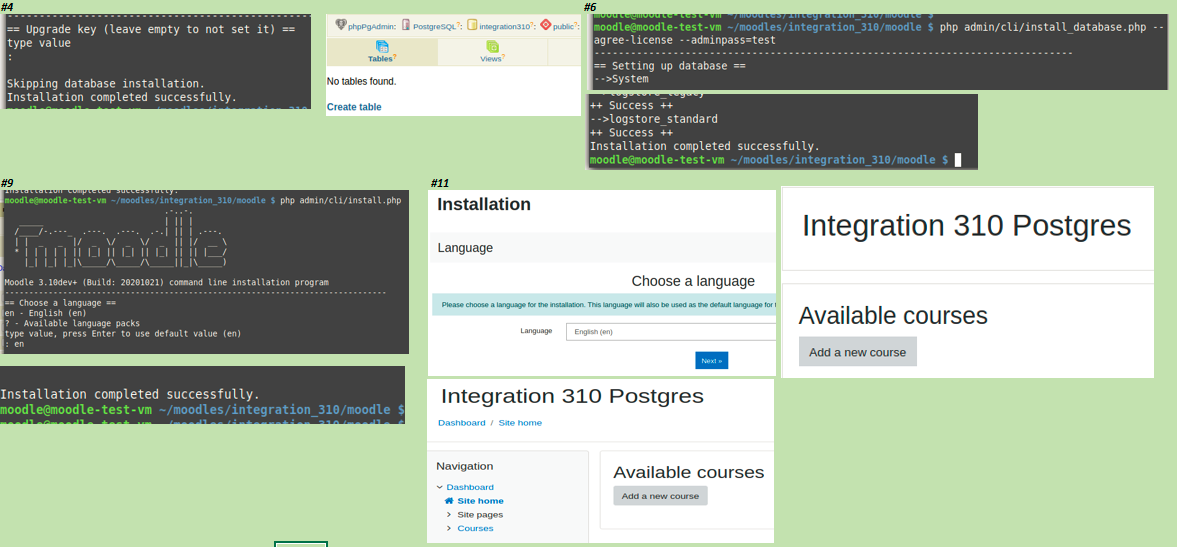Collapse the Dashboard node in the Navigation block
Image resolution: width=1177 pixels, height=547 pixels.
[x=440, y=487]
